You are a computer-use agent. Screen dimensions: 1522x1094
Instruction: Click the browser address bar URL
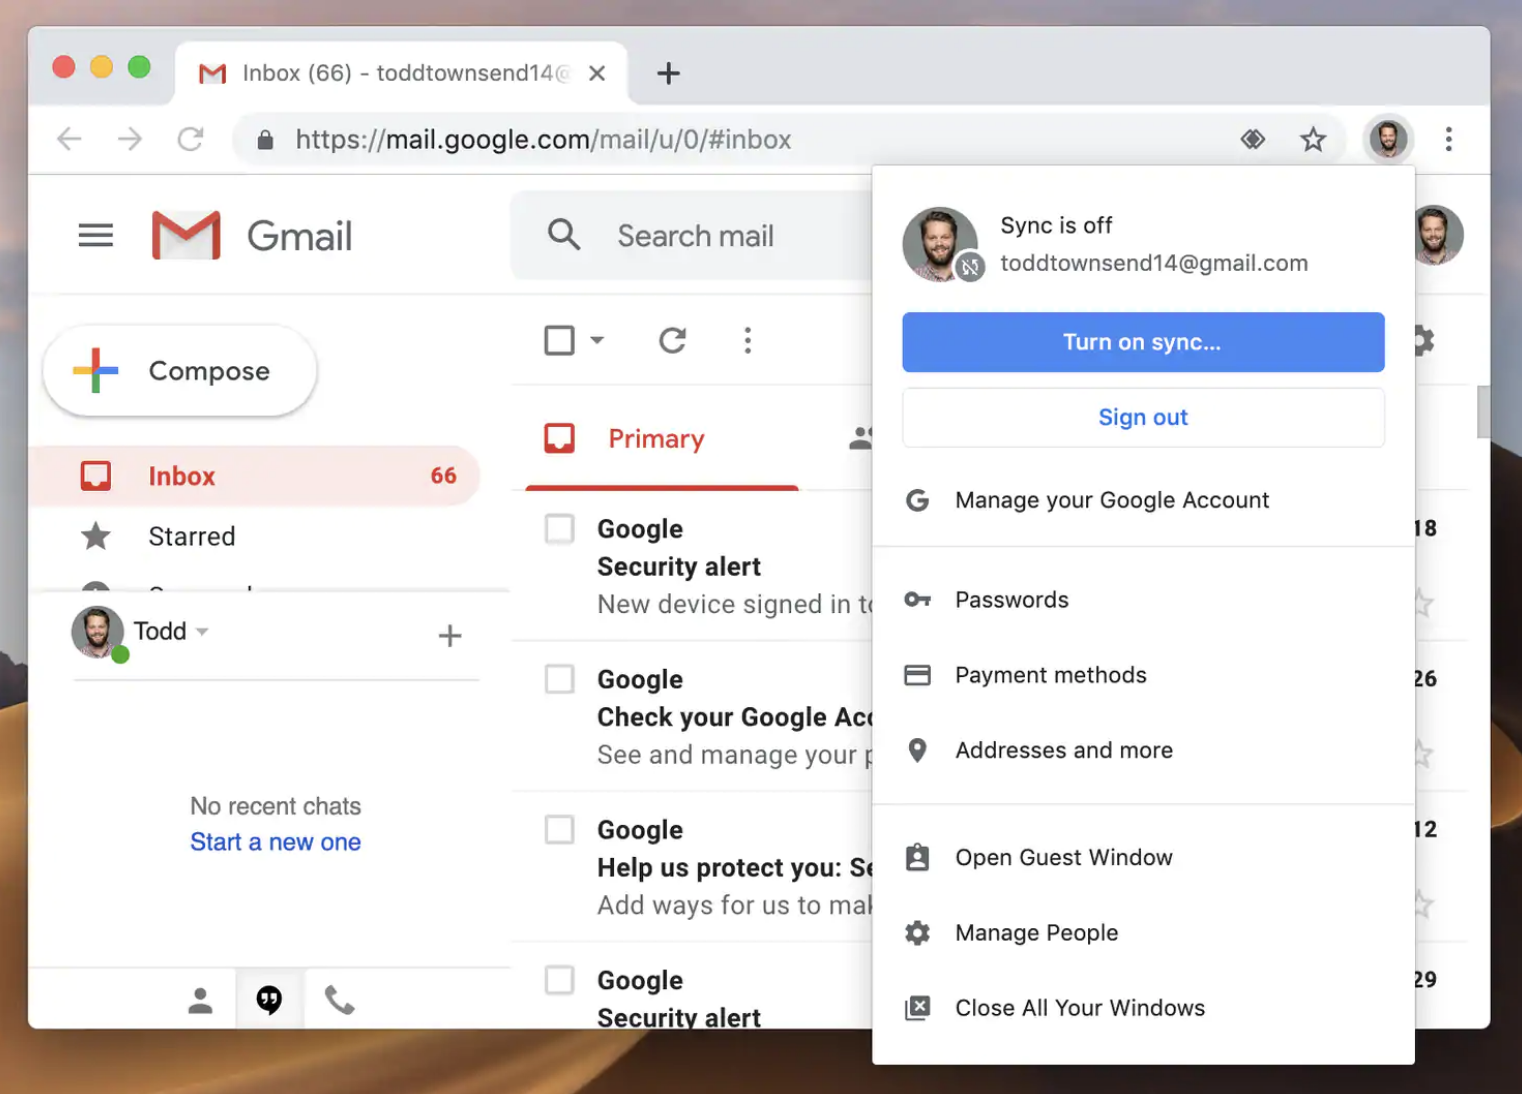(543, 139)
